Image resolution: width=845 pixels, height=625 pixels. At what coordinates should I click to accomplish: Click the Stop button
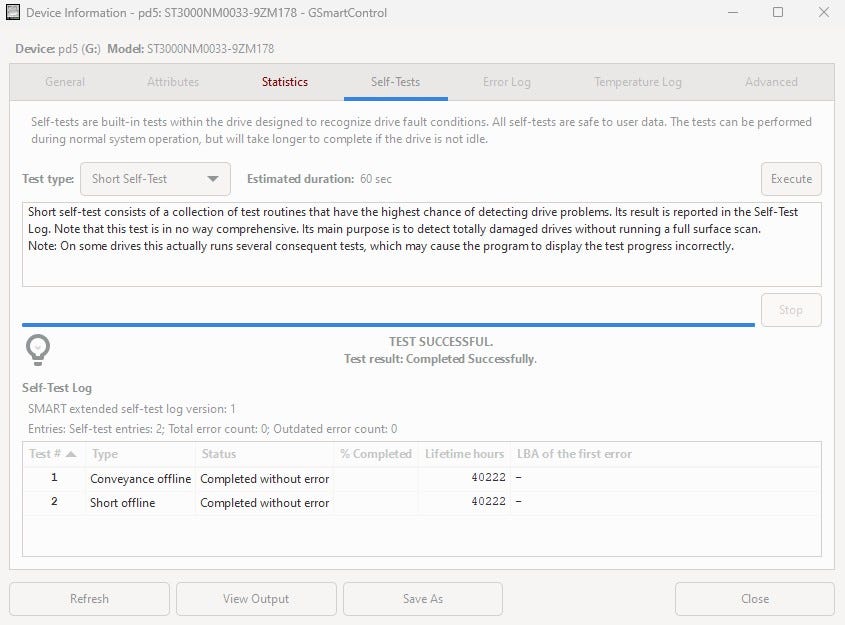coord(791,310)
